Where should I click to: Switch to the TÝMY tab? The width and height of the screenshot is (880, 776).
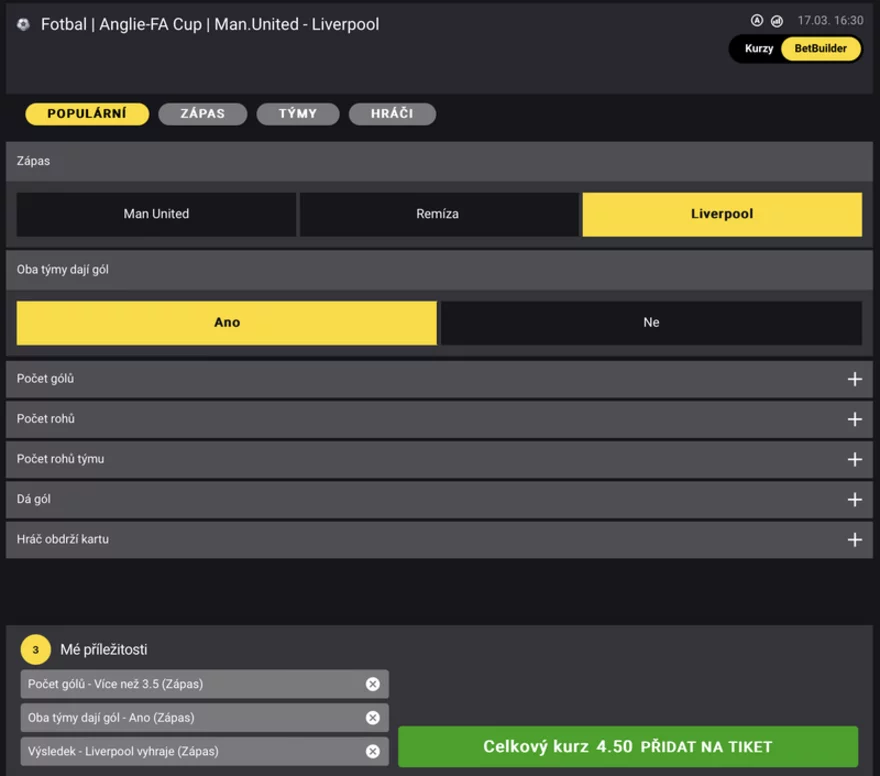[297, 114]
